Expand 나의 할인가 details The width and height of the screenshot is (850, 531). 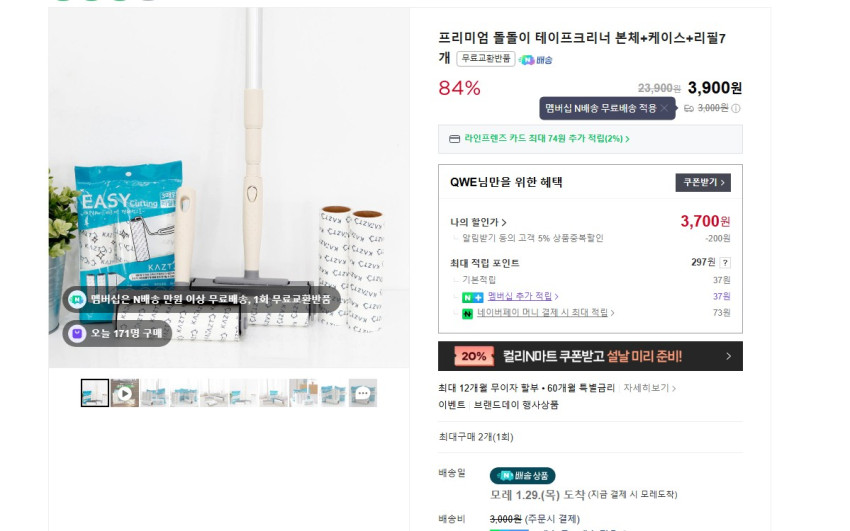point(478,222)
